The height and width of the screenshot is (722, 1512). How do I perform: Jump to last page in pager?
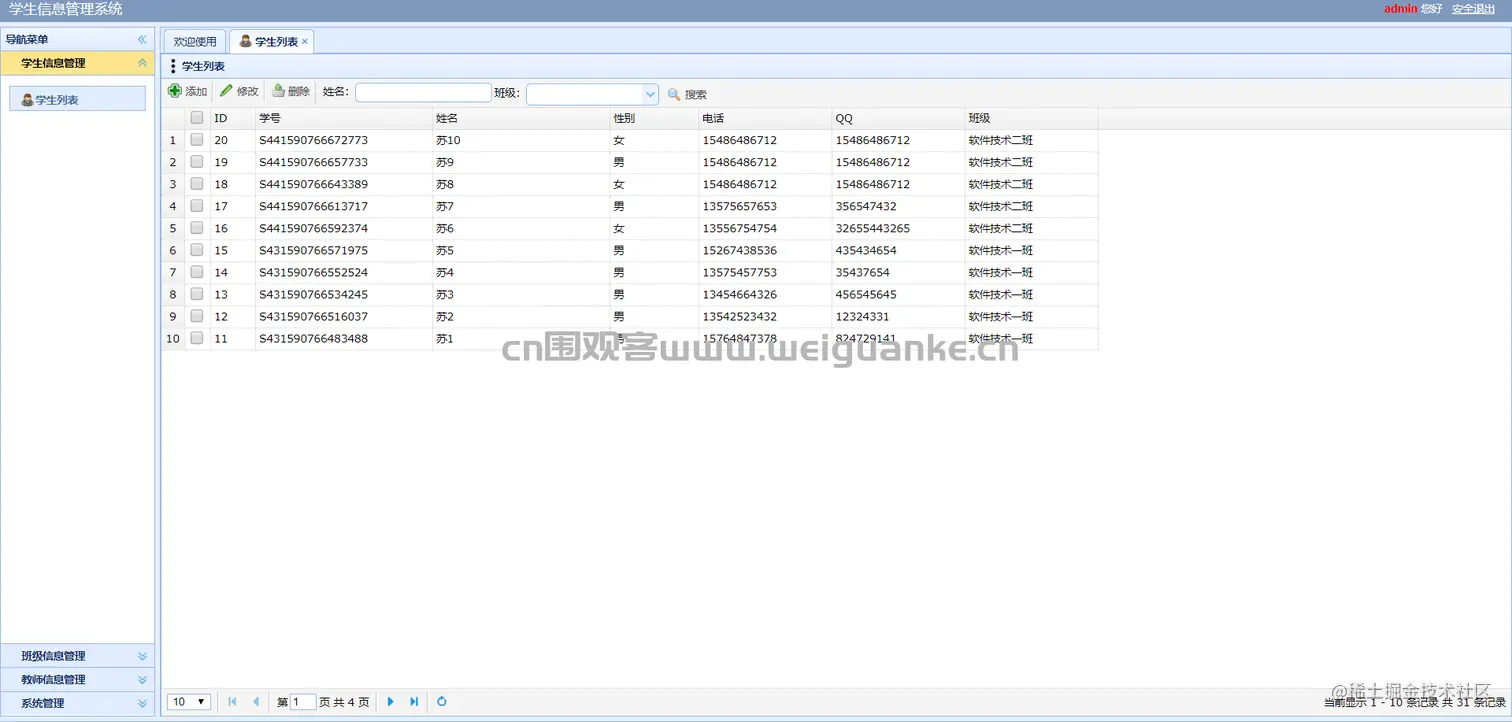tap(414, 702)
